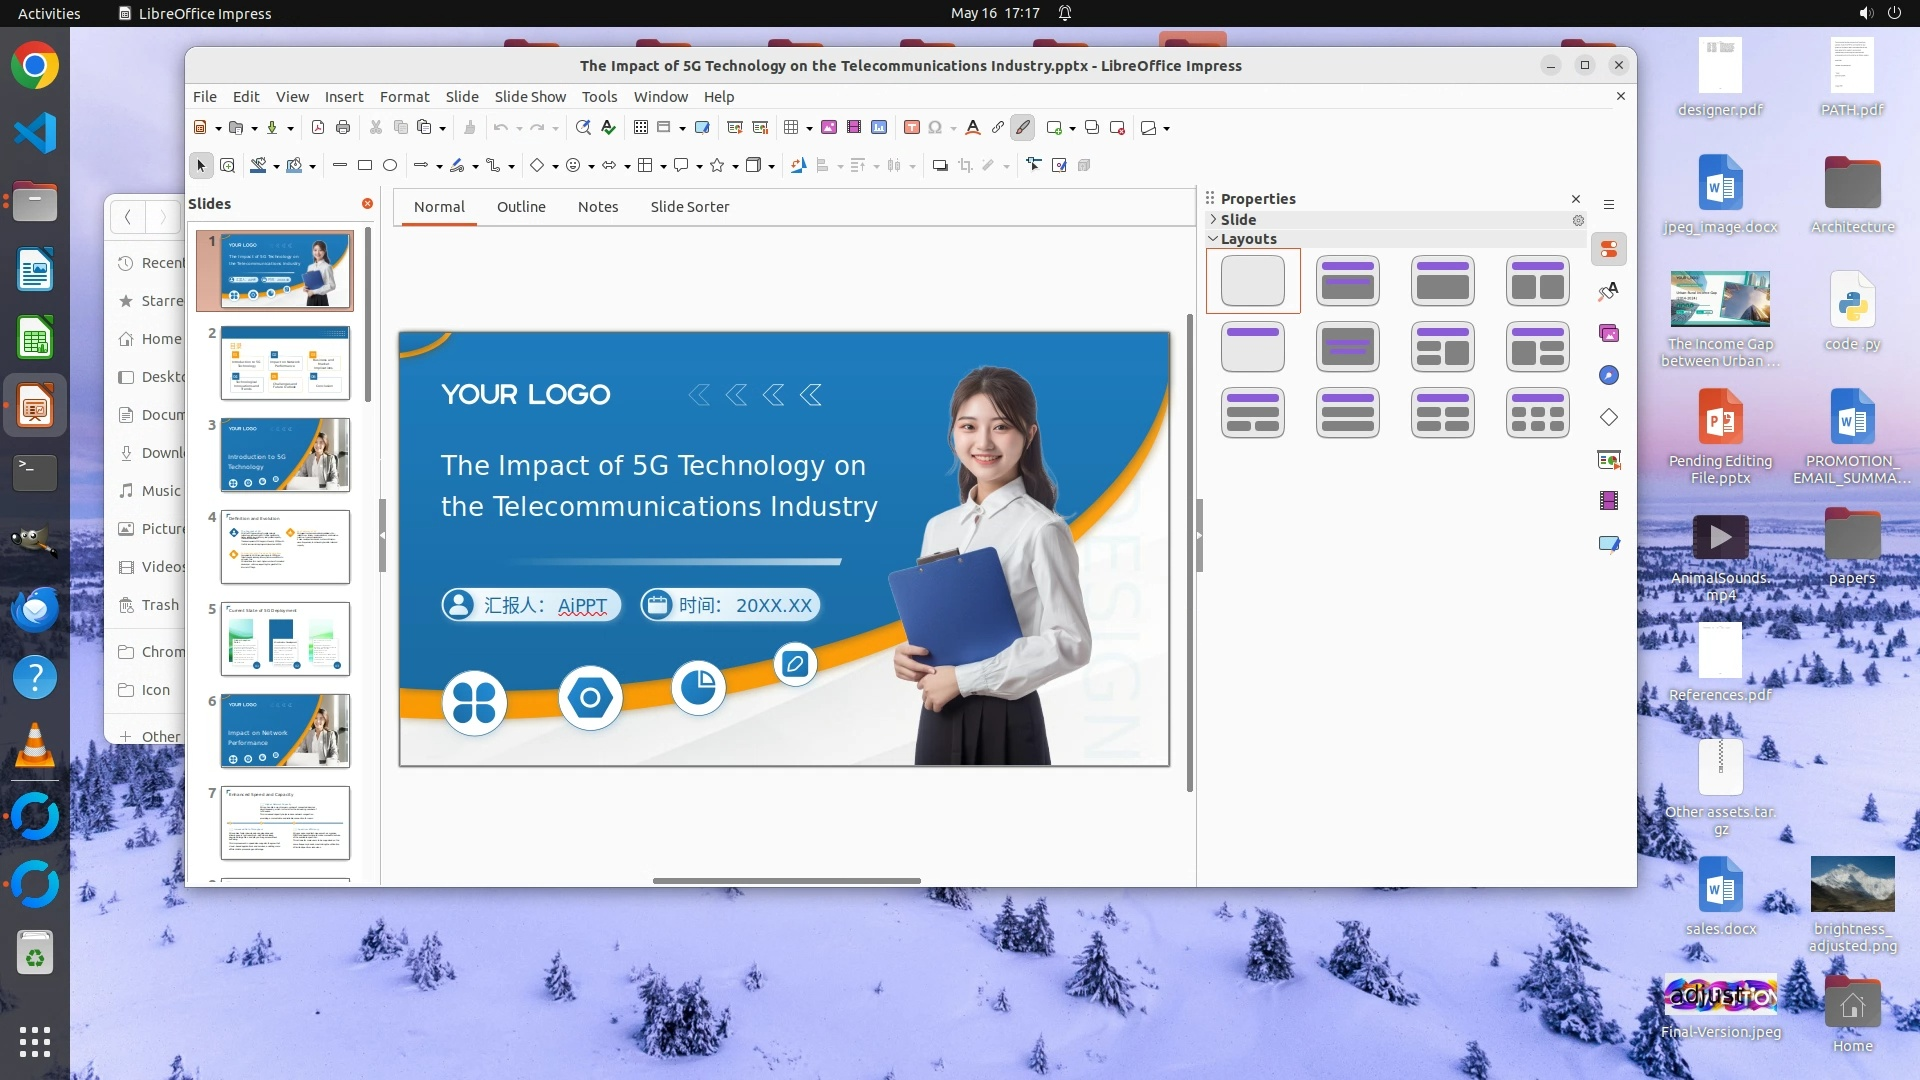Click the Fill Color bucket icon
1920x1080 pixels.
(294, 166)
